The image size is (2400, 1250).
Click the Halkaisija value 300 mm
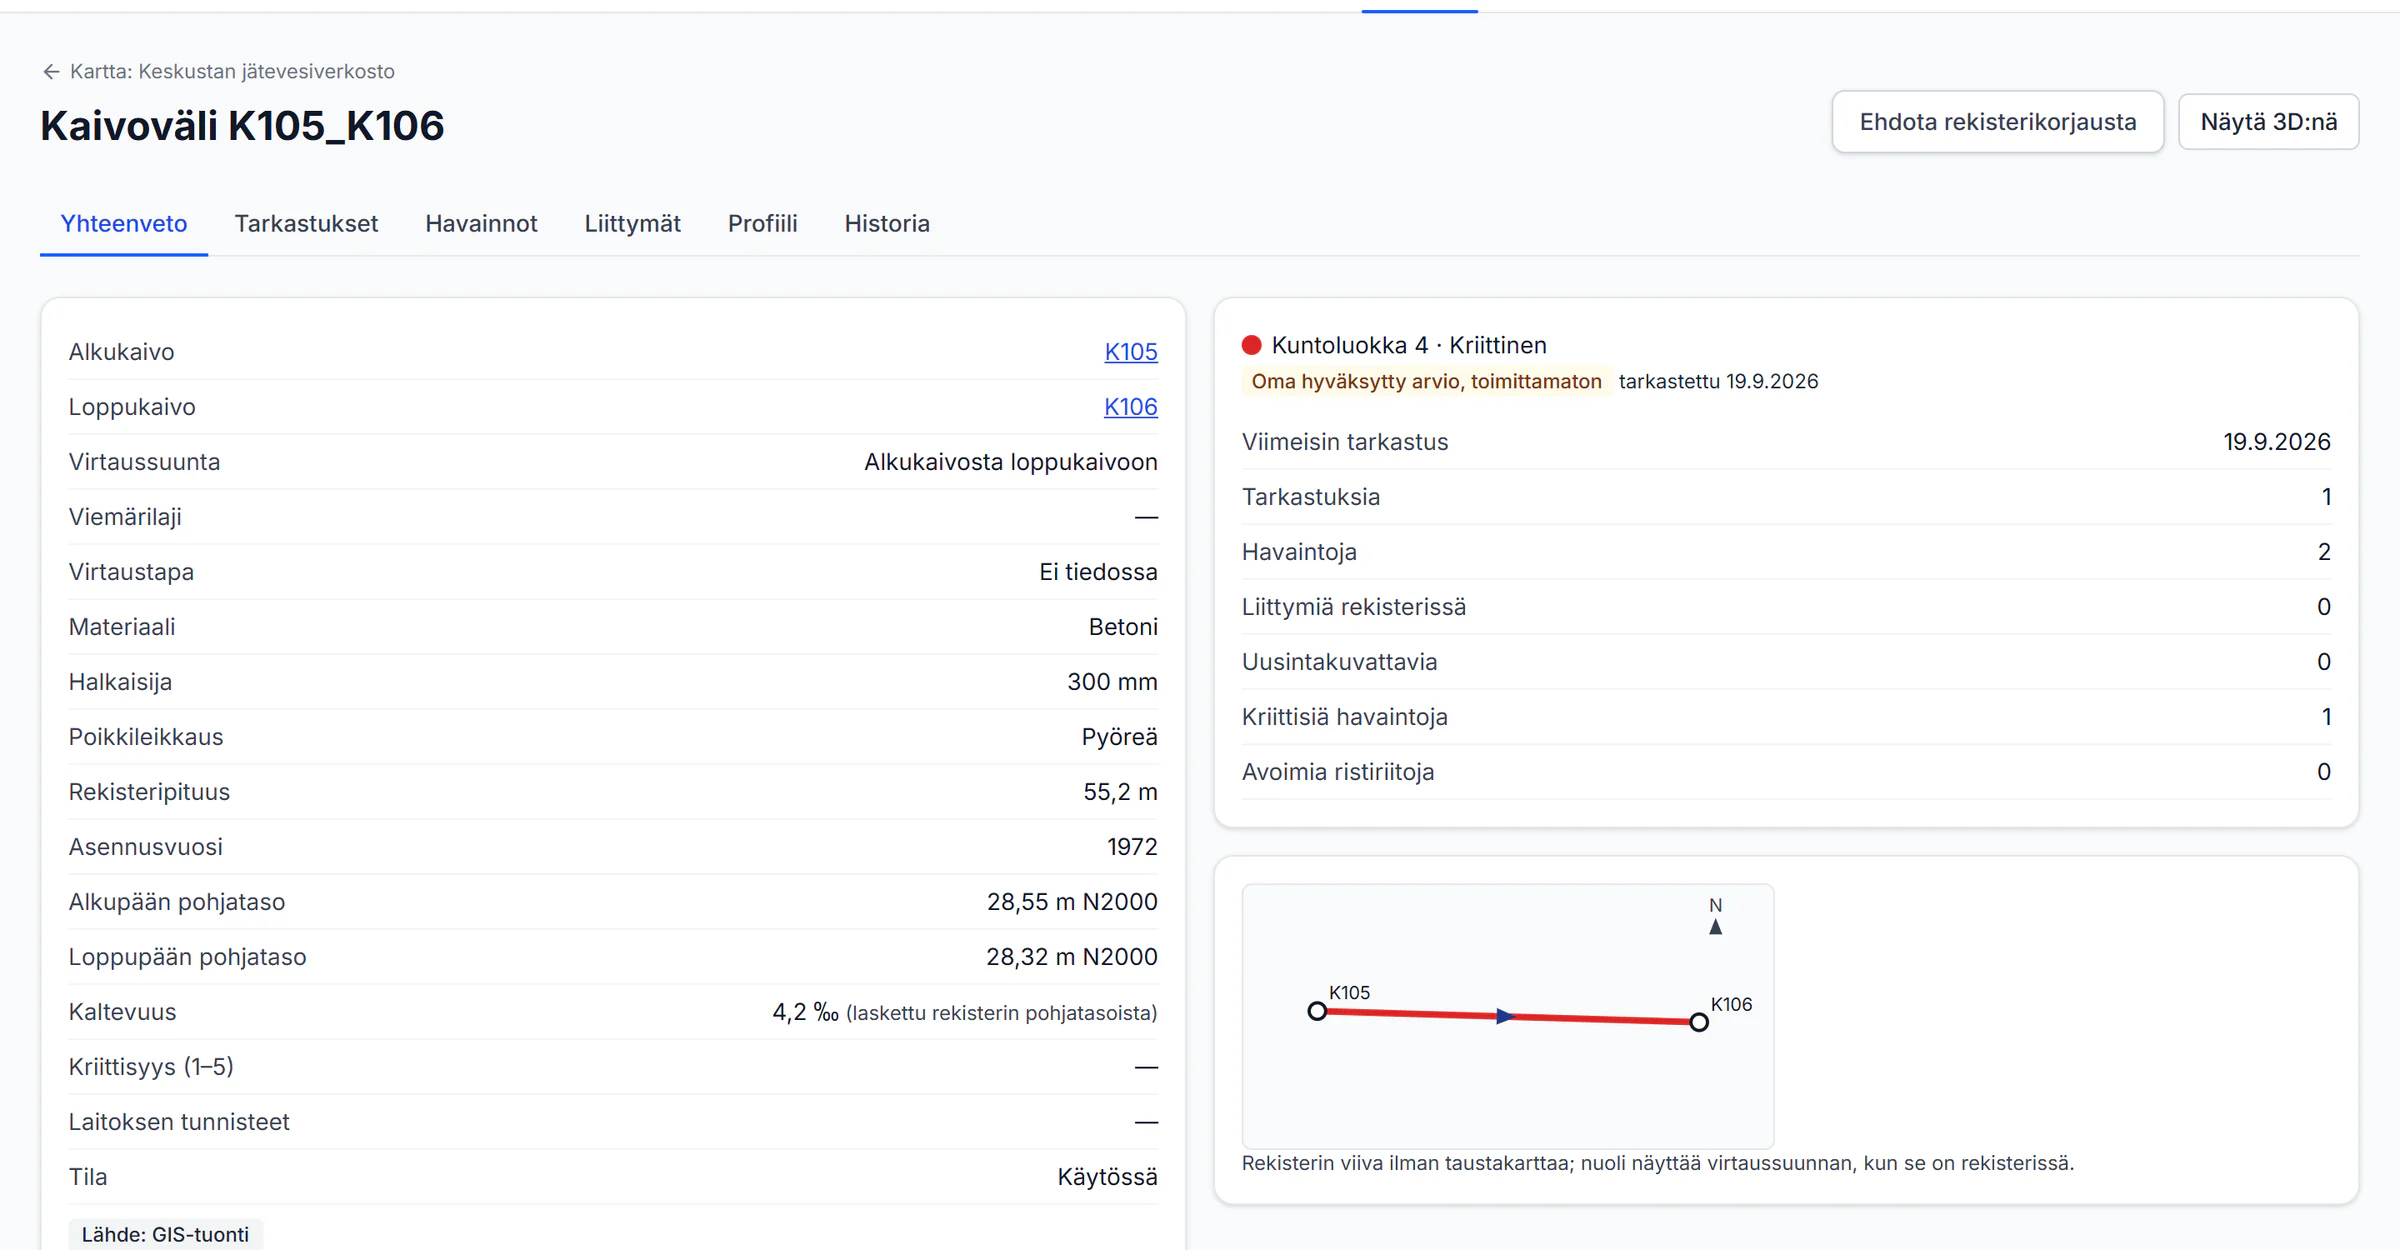click(x=1112, y=682)
